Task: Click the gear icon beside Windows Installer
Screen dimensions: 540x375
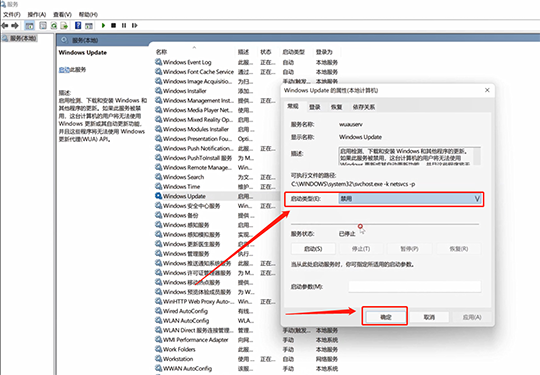Action: point(158,91)
